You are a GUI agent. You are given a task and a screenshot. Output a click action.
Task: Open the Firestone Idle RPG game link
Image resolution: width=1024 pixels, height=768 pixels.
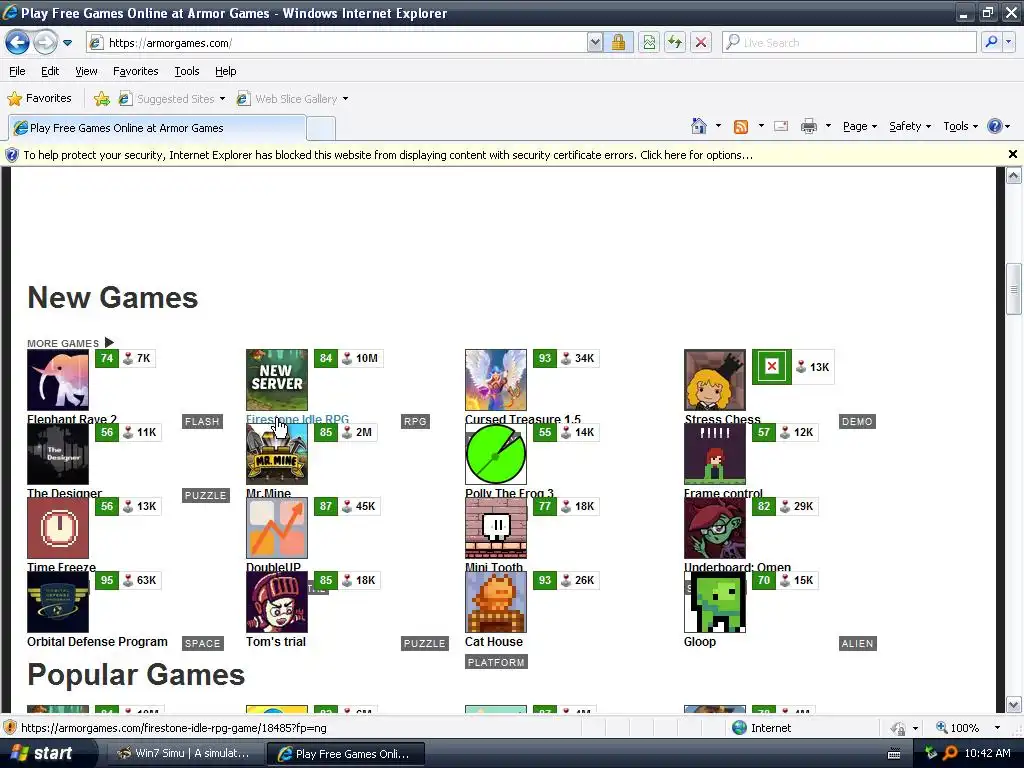[297, 419]
